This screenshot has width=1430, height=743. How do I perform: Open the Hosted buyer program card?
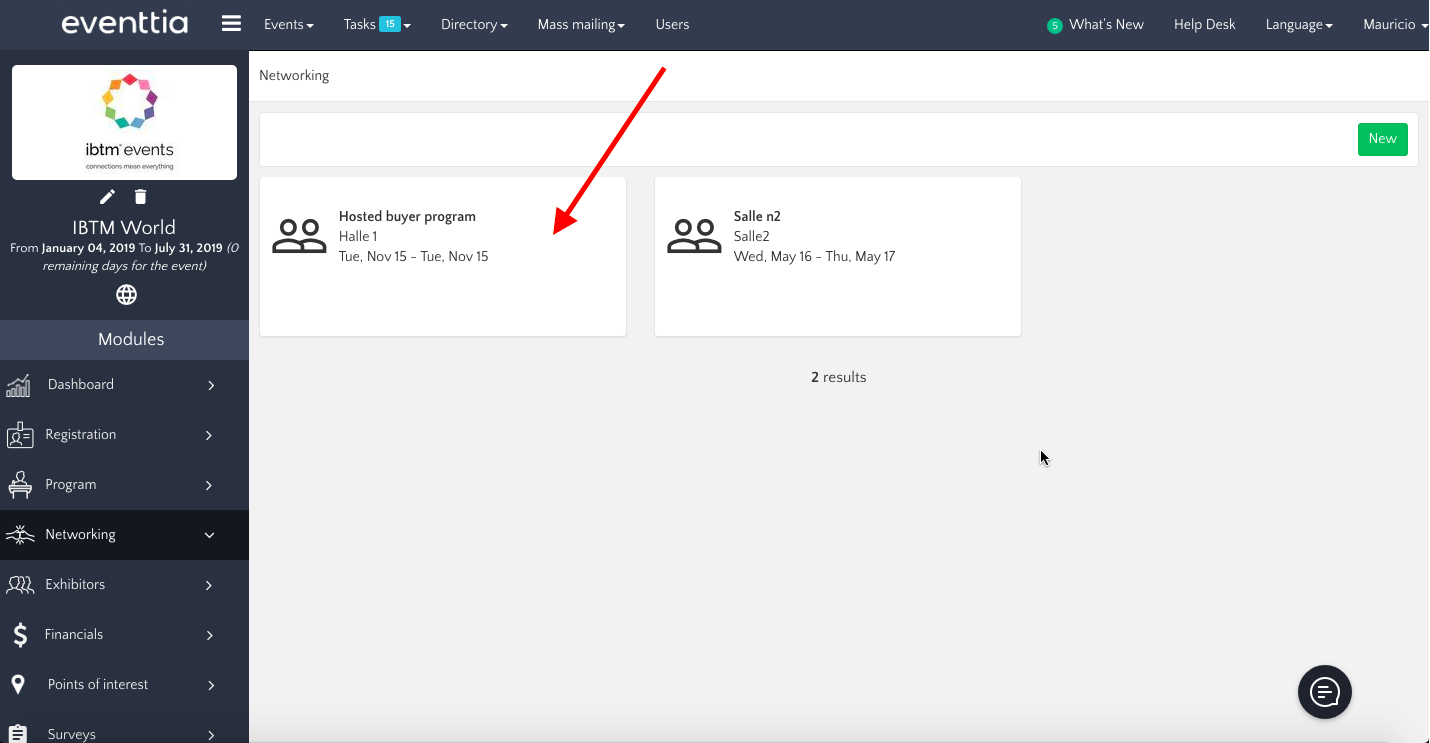(x=442, y=256)
